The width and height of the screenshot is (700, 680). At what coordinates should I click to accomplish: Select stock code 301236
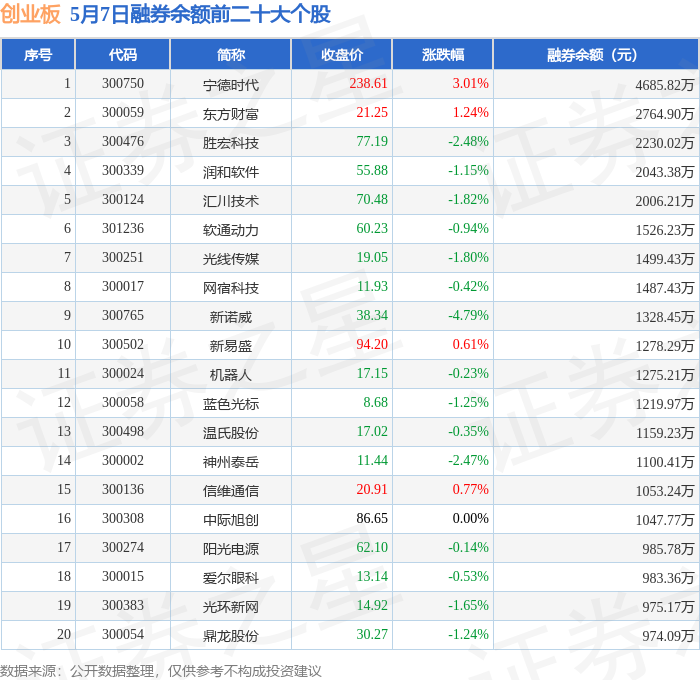pos(123,229)
